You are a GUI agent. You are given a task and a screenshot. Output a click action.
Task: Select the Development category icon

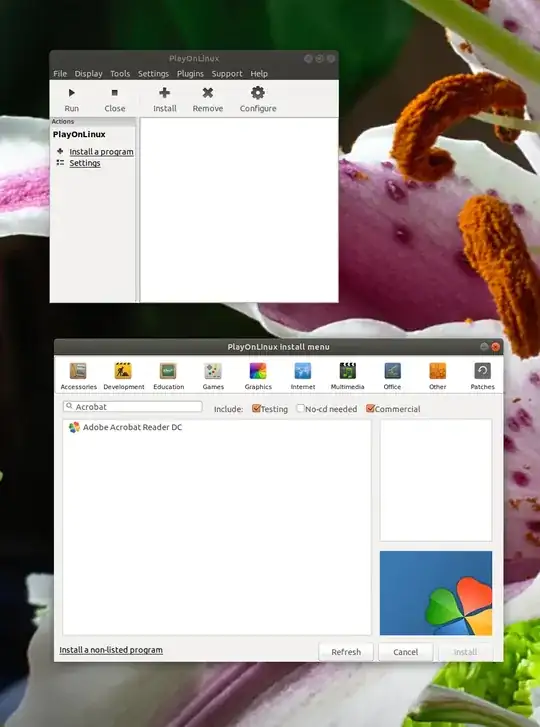[123, 371]
